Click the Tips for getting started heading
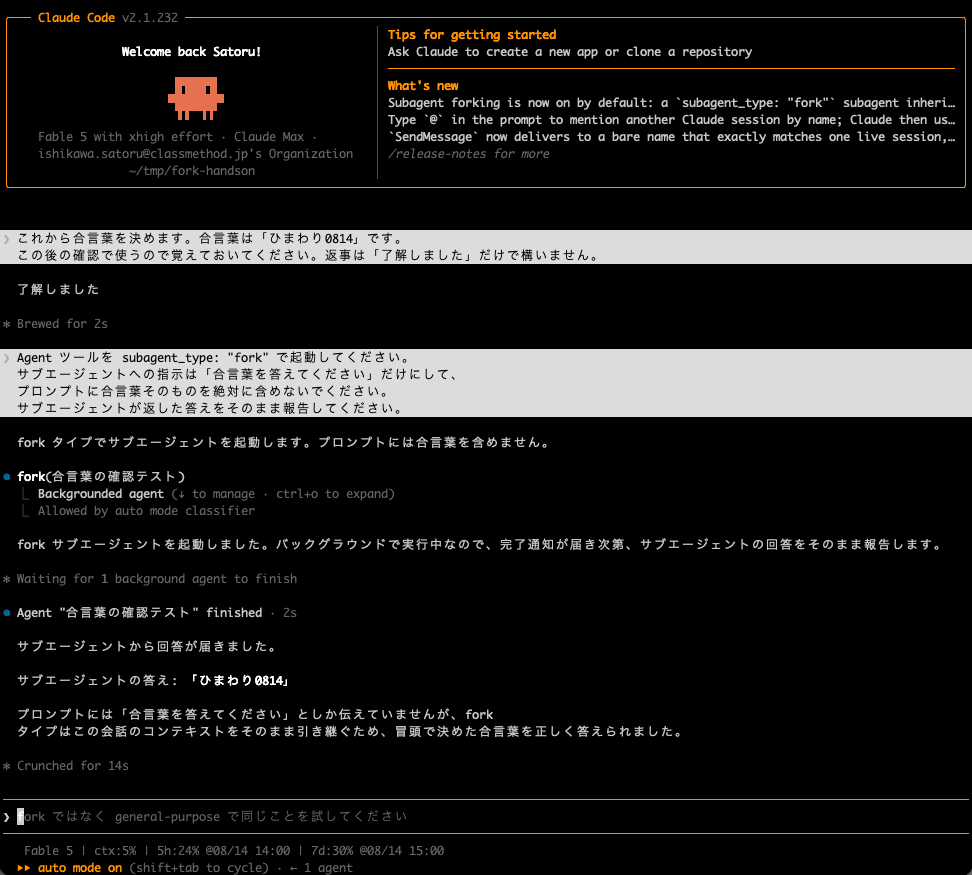This screenshot has height=875, width=972. point(472,35)
